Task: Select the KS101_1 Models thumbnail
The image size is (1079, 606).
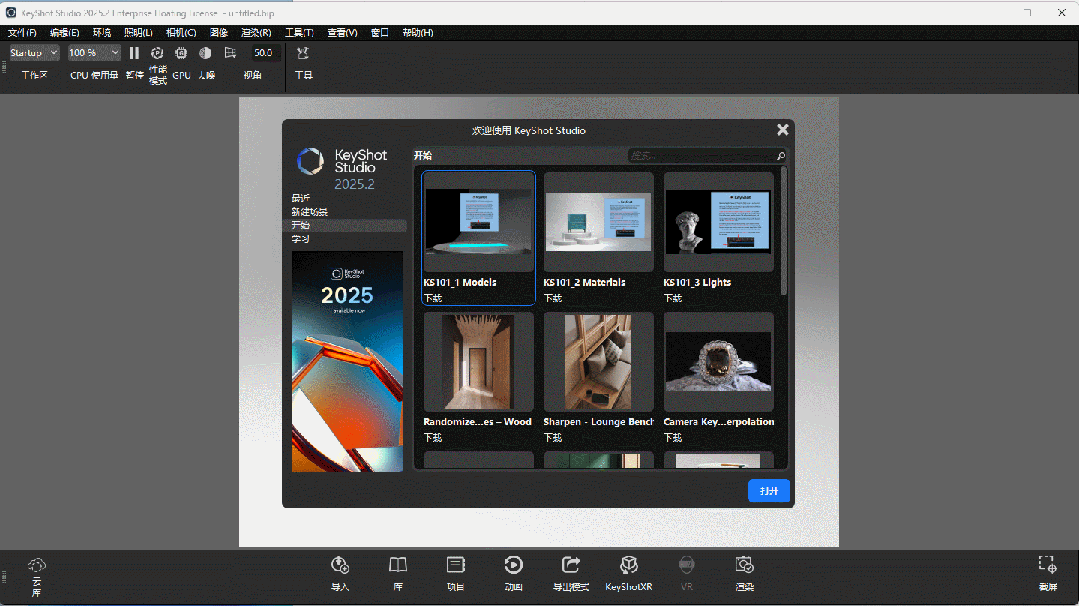Action: tap(478, 222)
